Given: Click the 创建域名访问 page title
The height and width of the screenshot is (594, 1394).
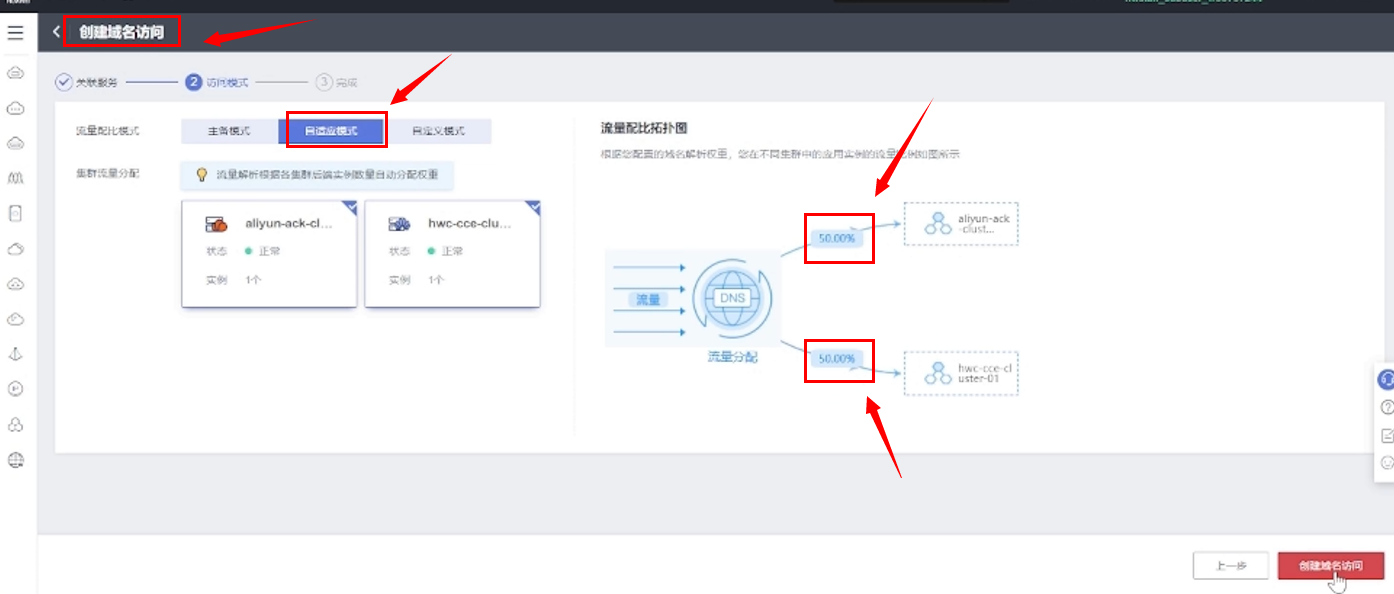Looking at the screenshot, I should pos(122,32).
